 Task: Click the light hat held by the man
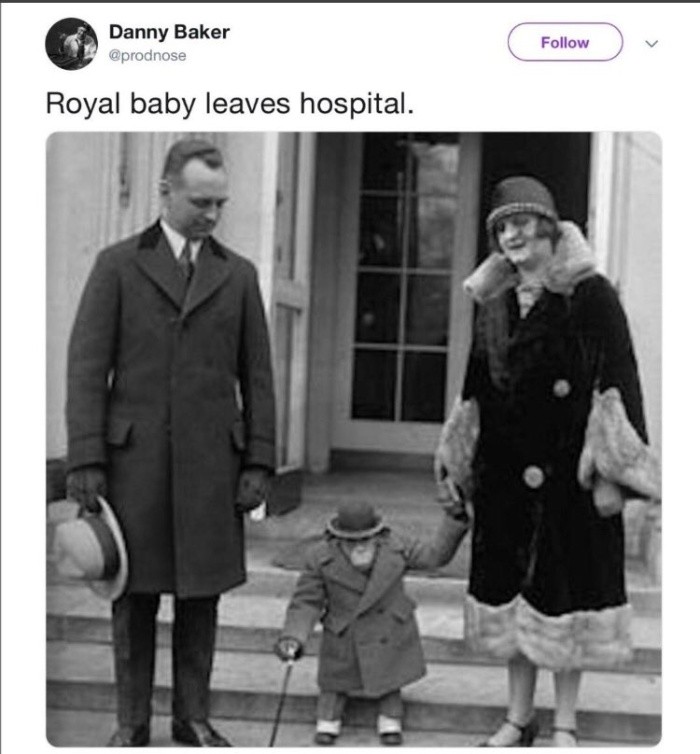[x=92, y=546]
